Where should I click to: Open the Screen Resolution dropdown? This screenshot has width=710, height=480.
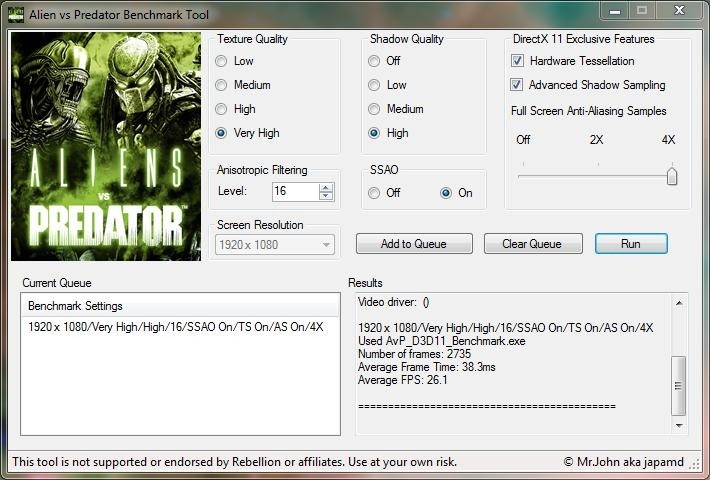pyautogui.click(x=275, y=244)
